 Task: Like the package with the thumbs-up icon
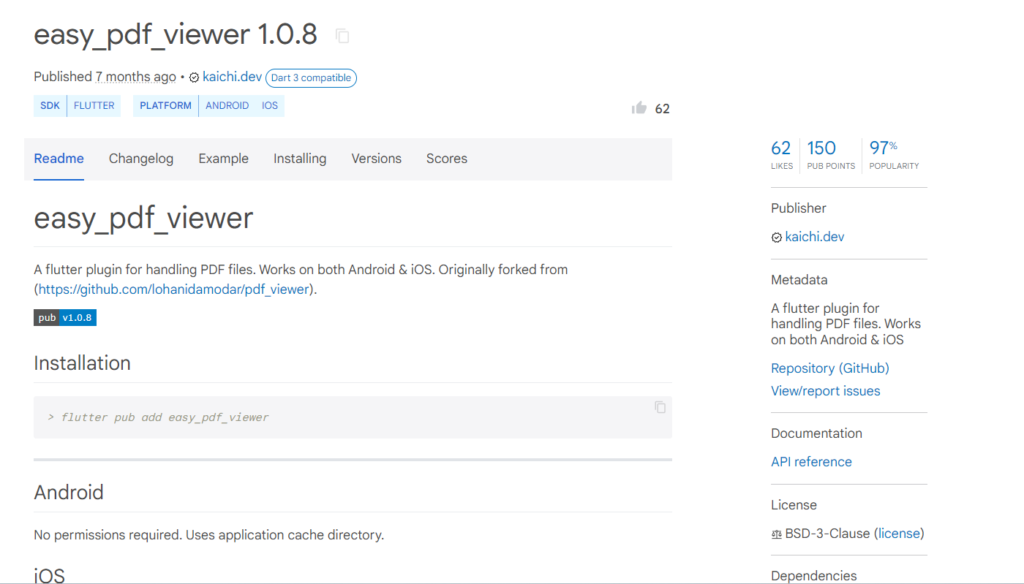[x=639, y=108]
